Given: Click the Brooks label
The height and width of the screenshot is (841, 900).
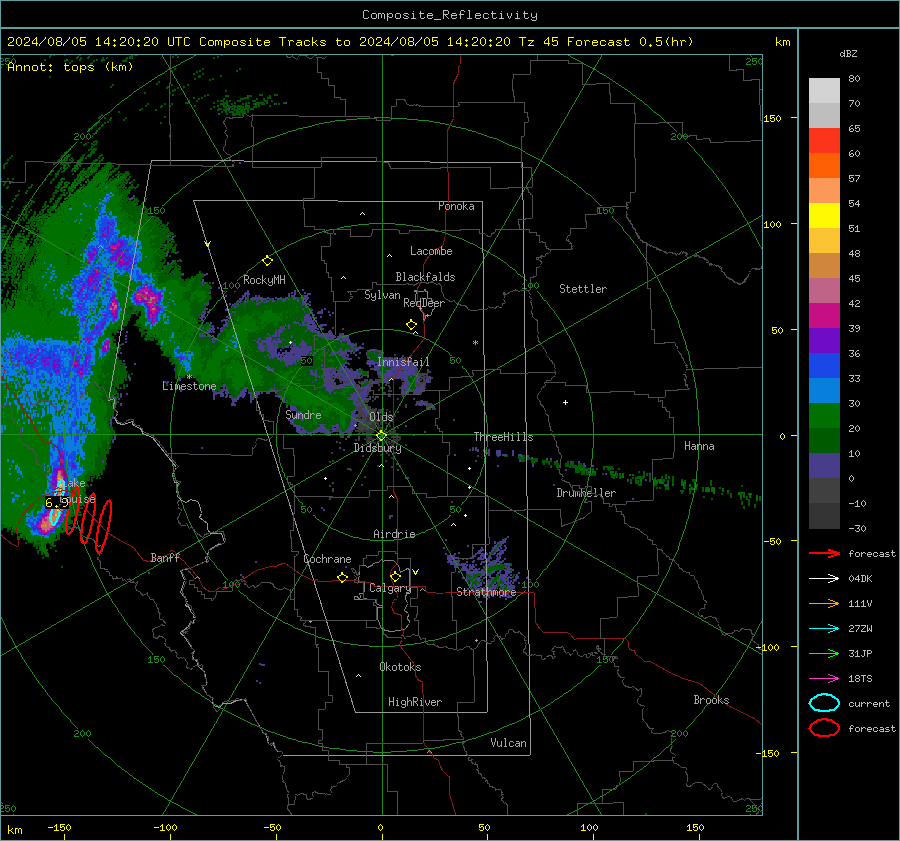Looking at the screenshot, I should coord(711,700).
